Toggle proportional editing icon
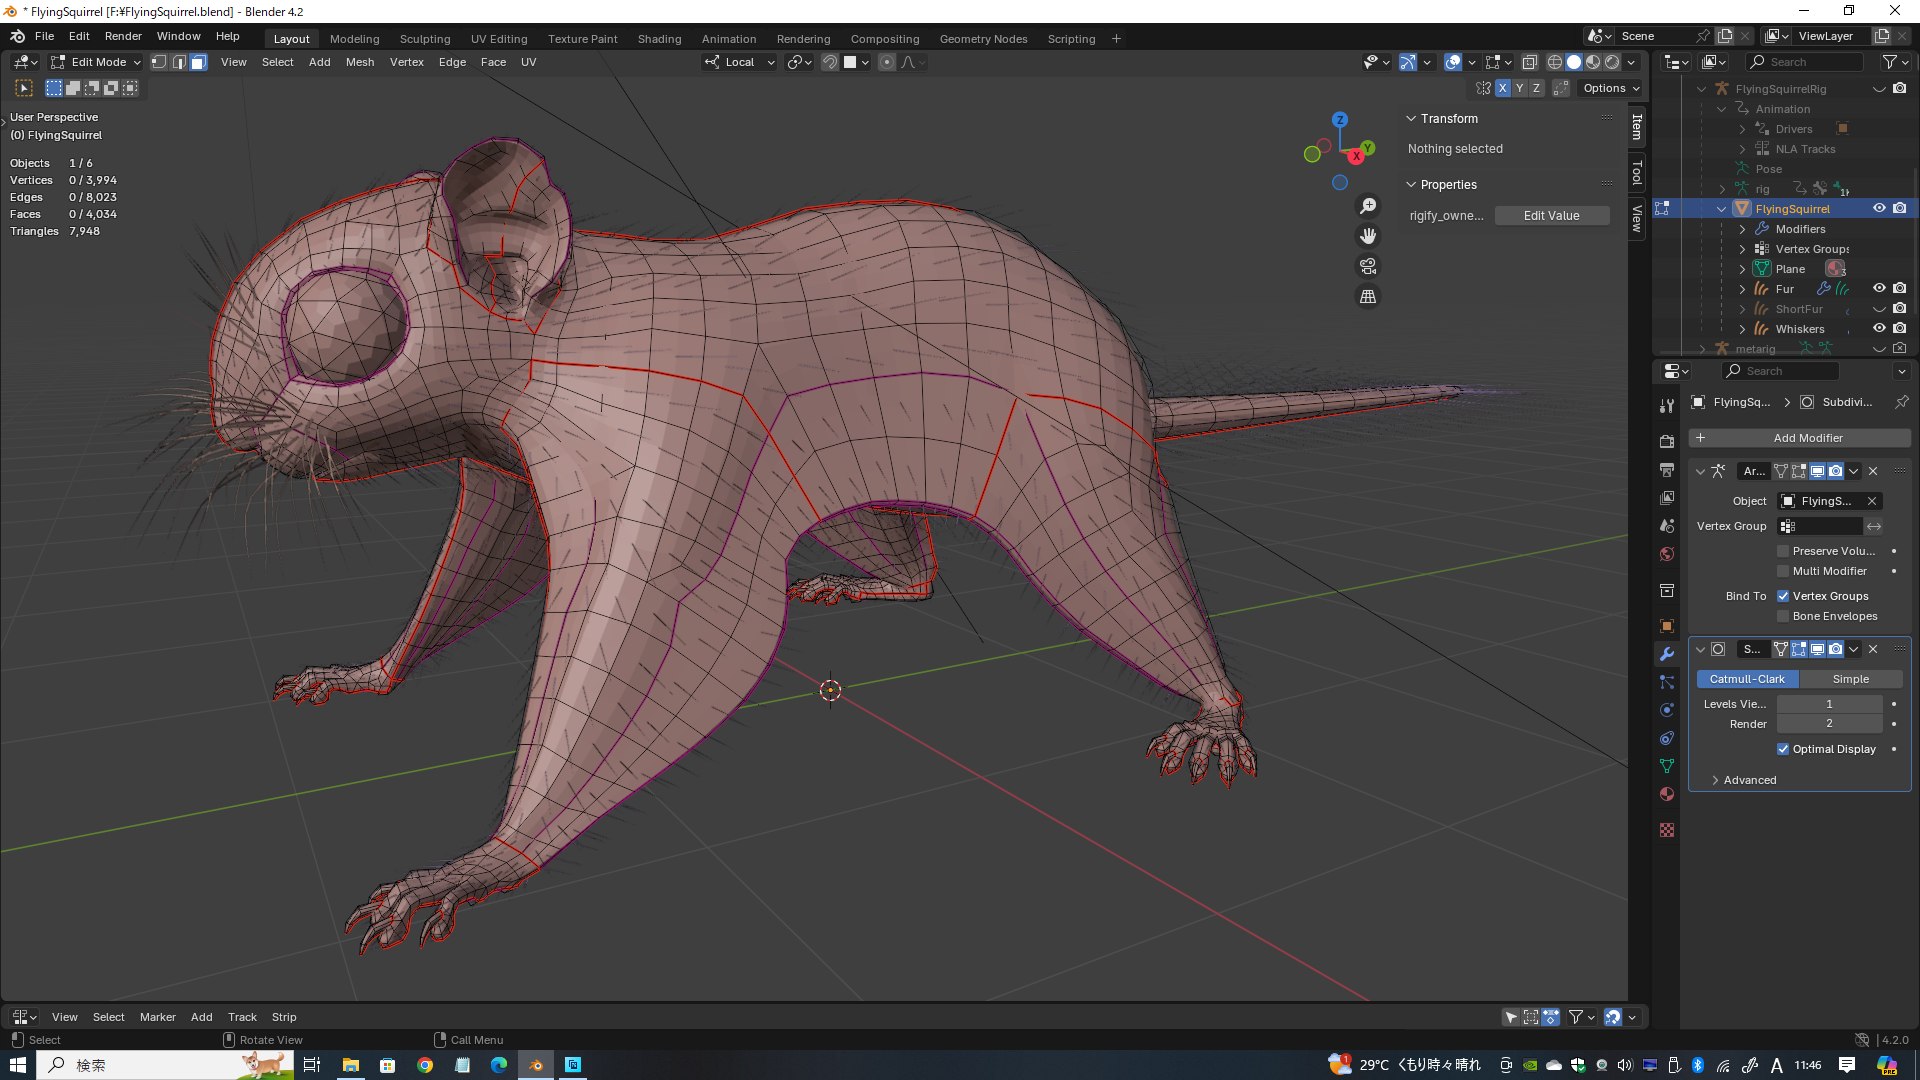This screenshot has width=1920, height=1080. [x=886, y=62]
